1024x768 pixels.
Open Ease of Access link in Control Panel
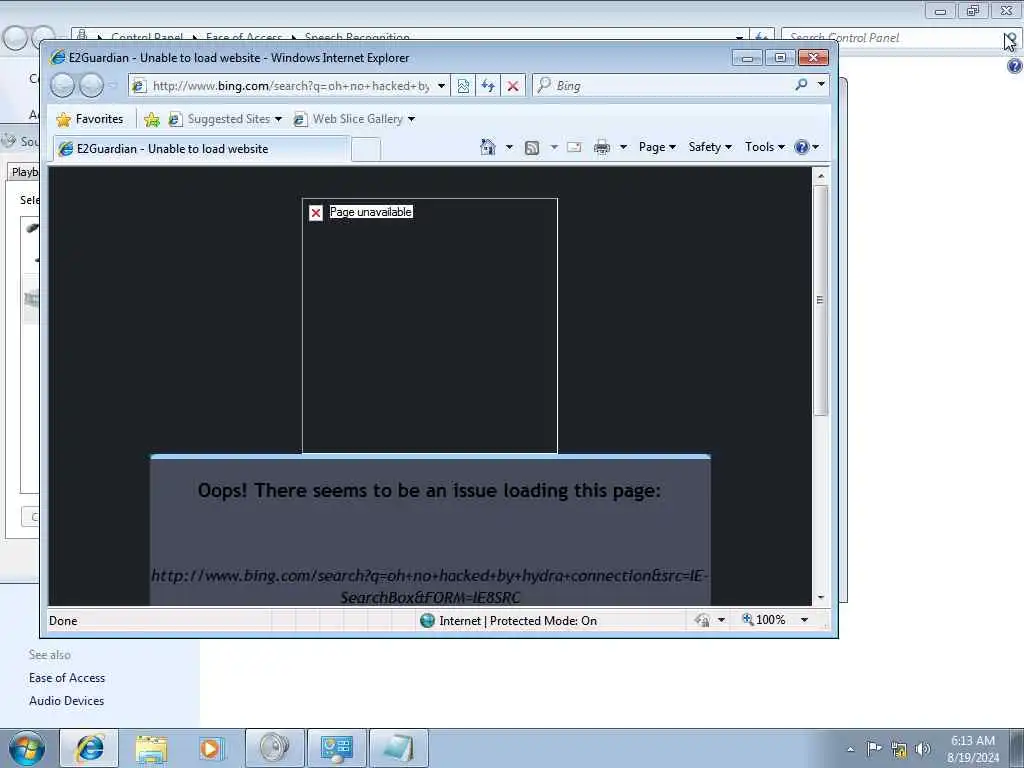tap(67, 678)
